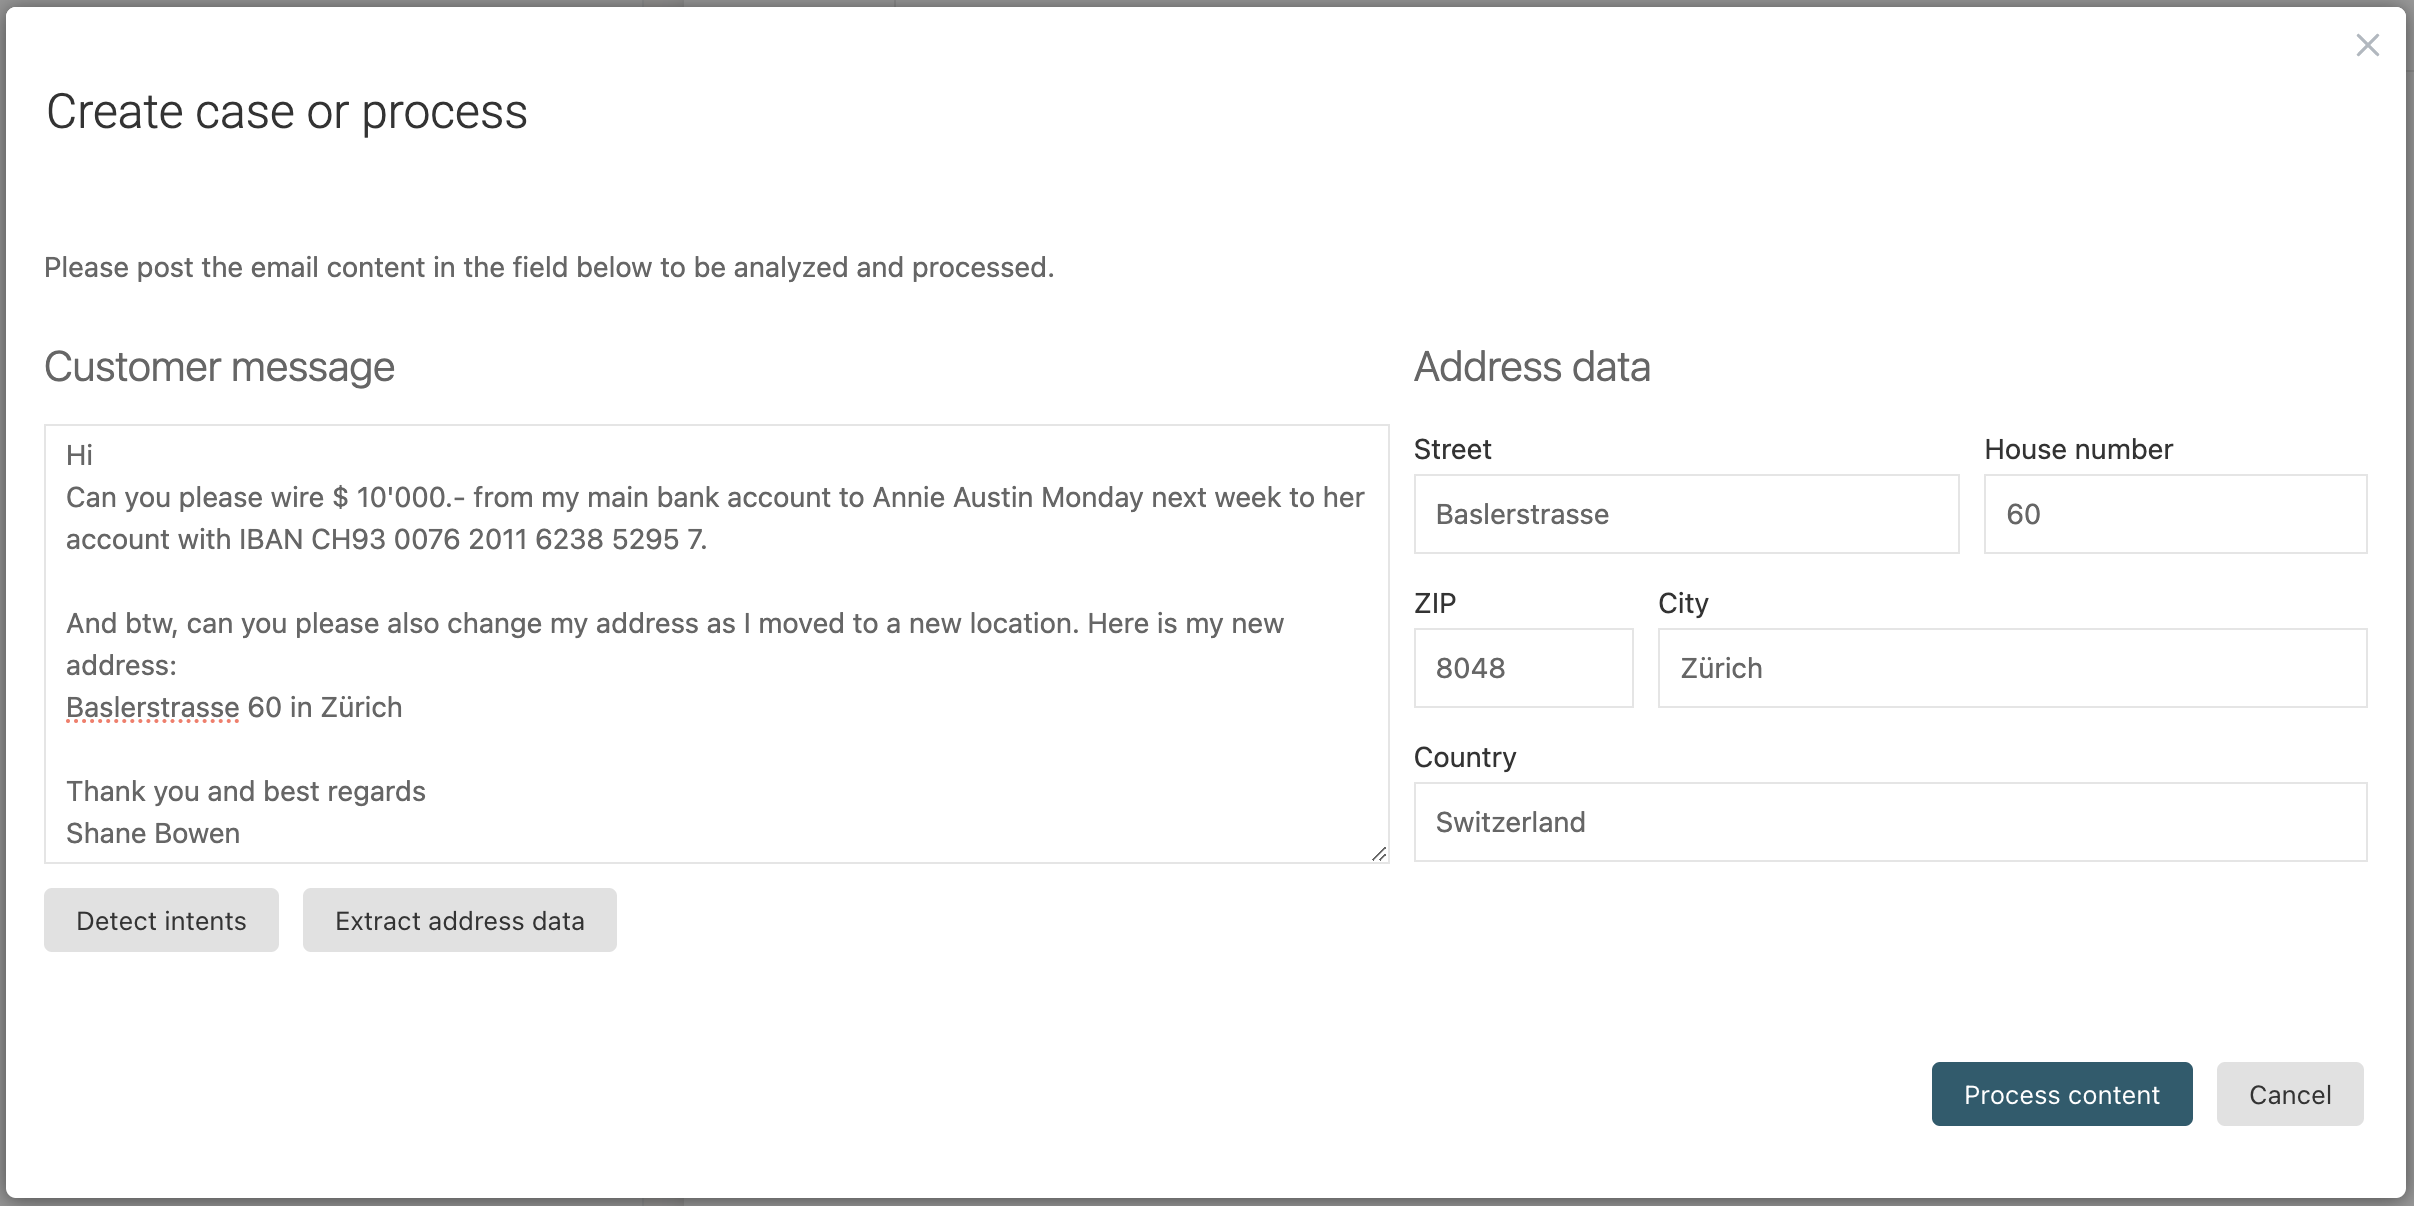
Task: Click the House number label
Action: pos(2077,449)
